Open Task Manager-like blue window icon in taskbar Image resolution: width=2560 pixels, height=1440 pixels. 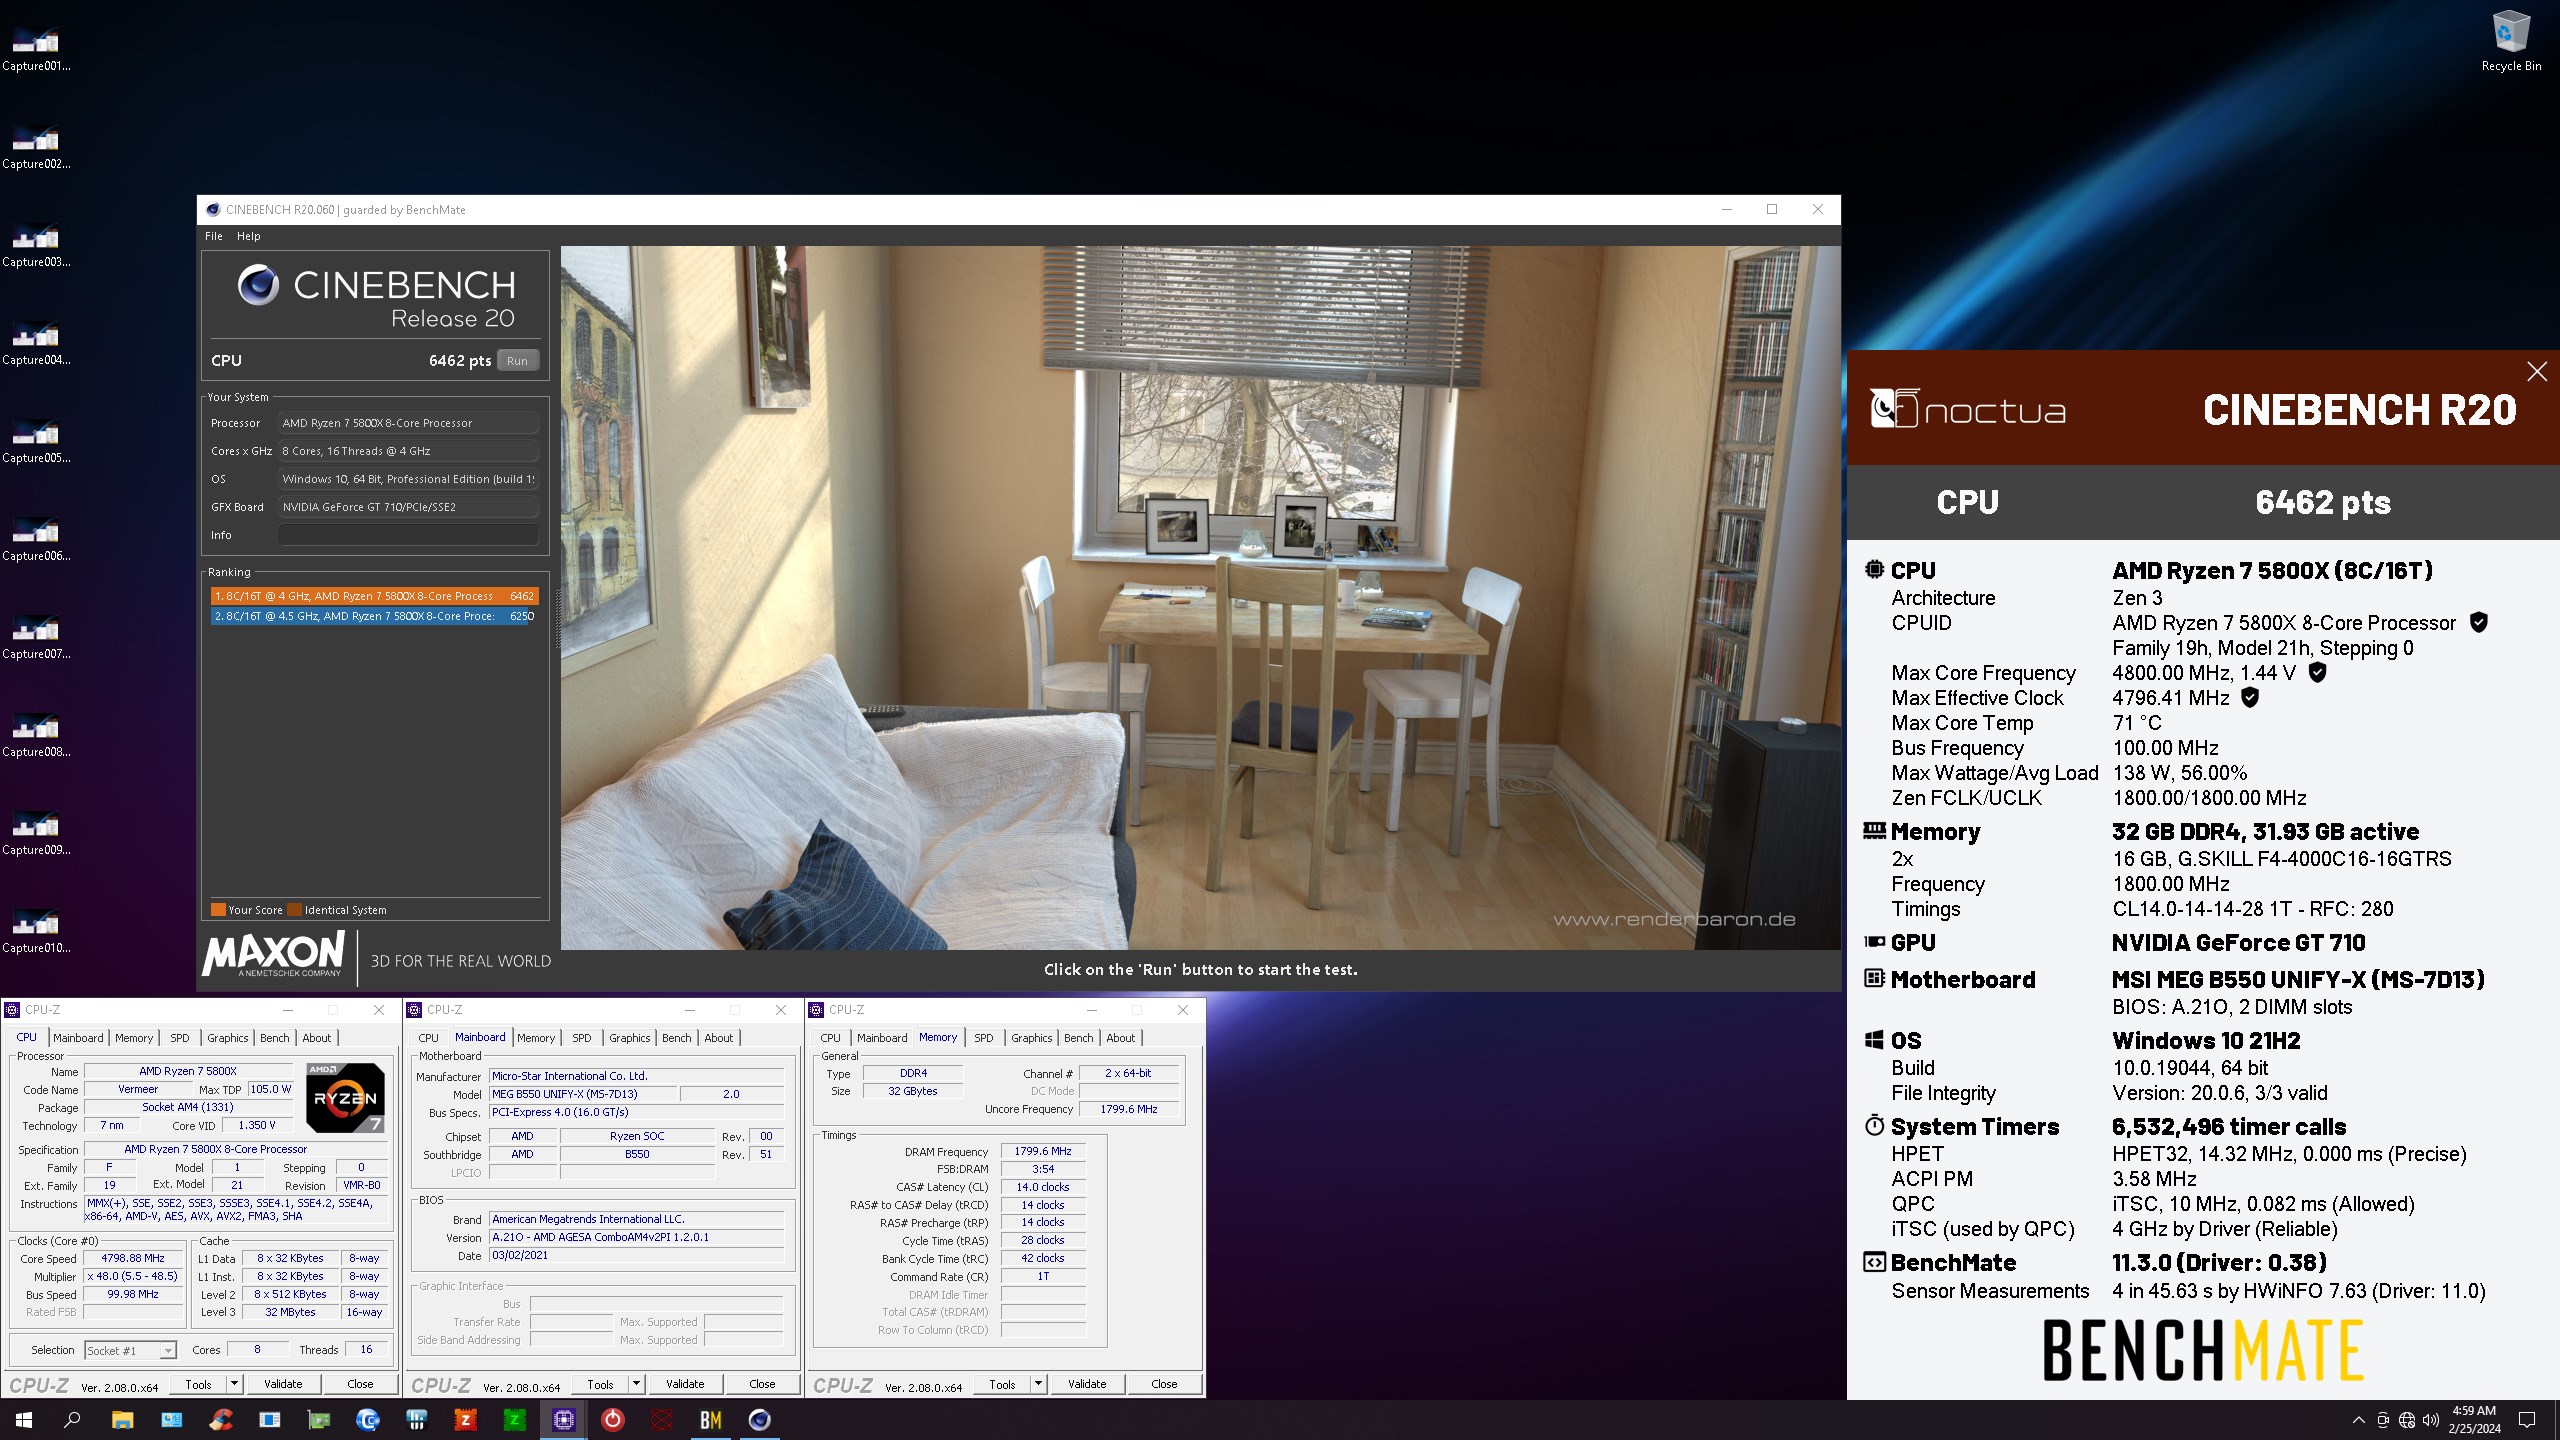pos(270,1420)
